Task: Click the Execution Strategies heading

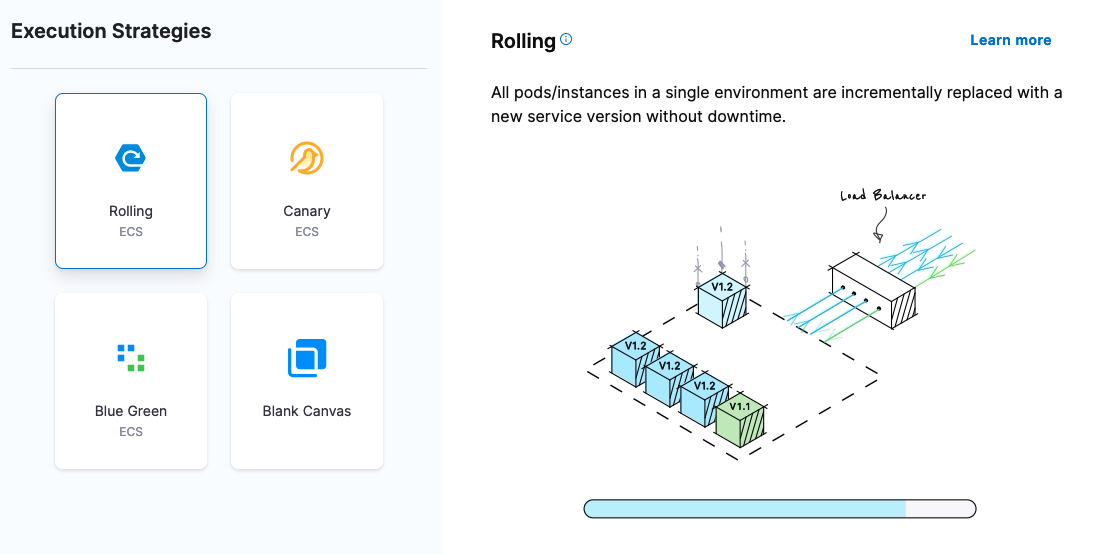Action: point(111,31)
